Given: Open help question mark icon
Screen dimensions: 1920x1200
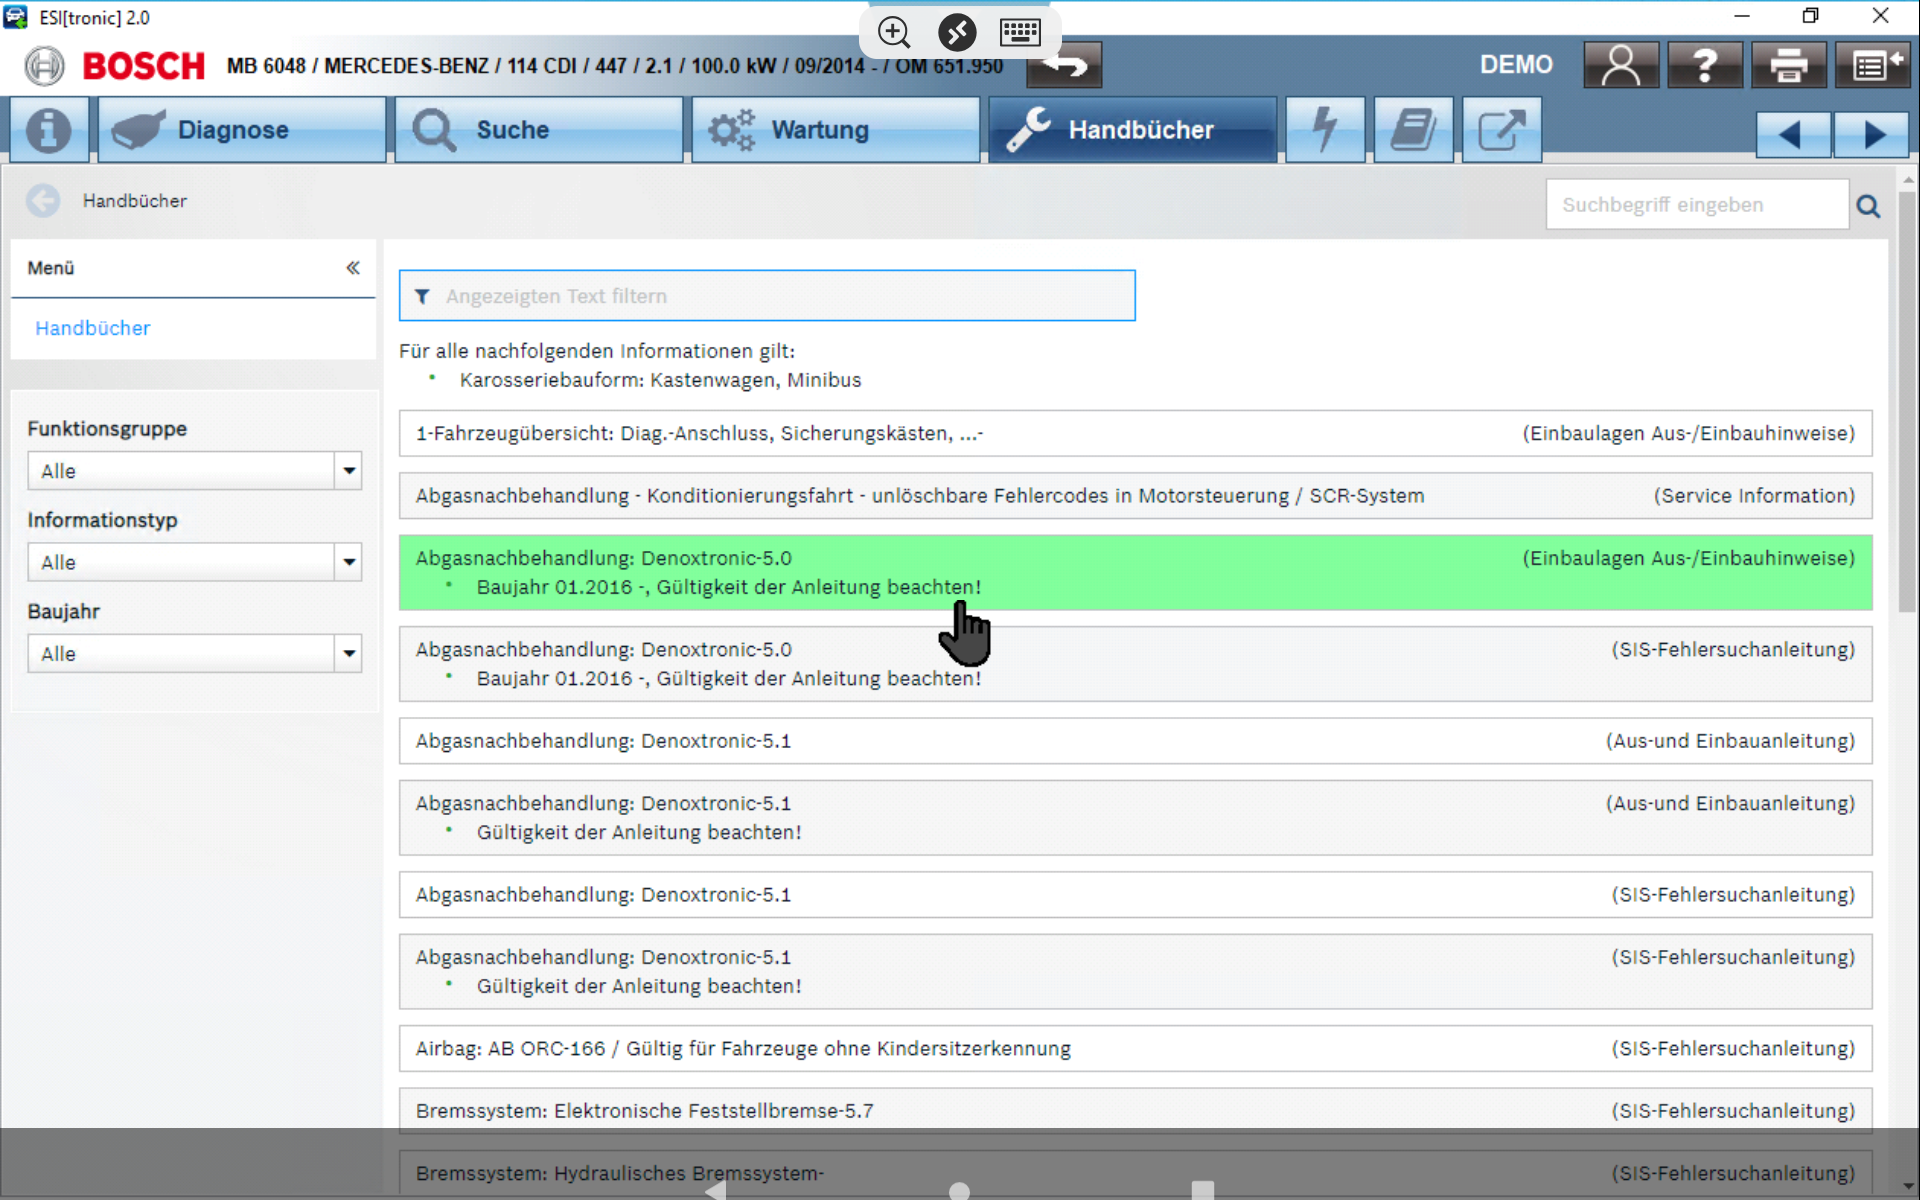Looking at the screenshot, I should point(1705,65).
